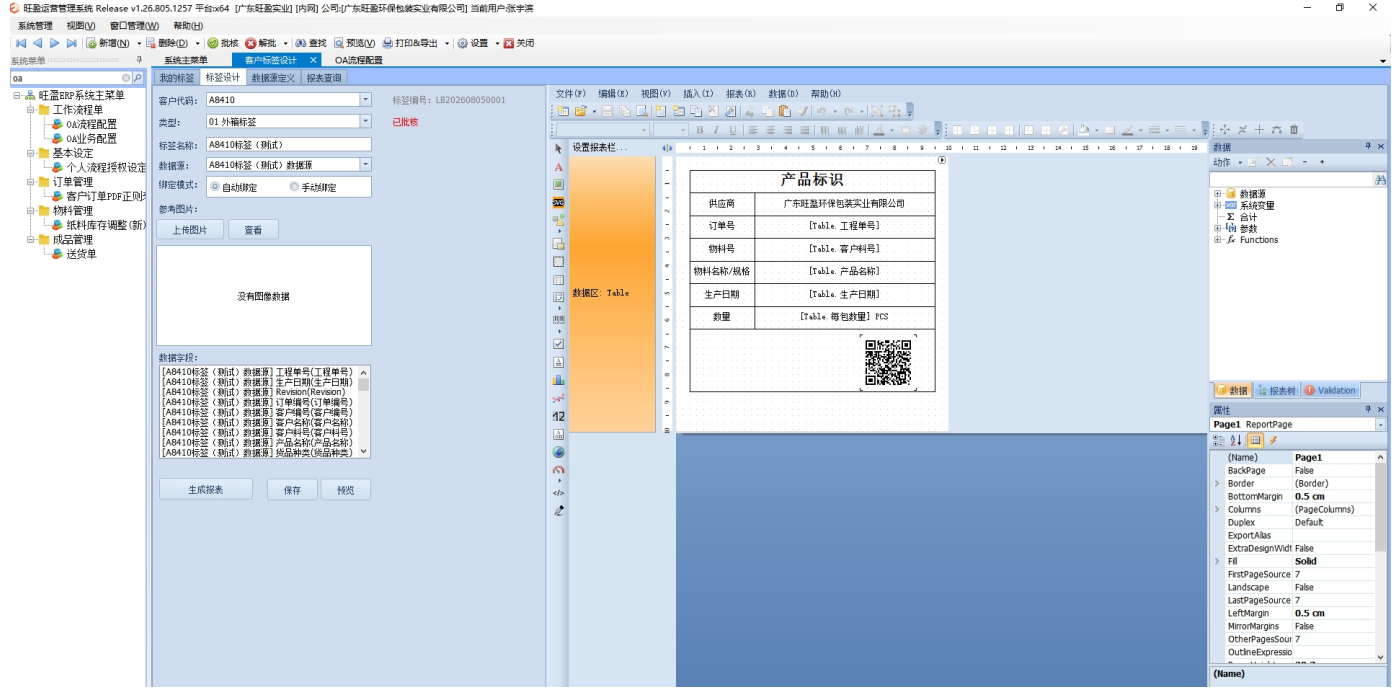This screenshot has height=689, width=1394.
Task: Collapse 工作流程单 tree folder
Action: [x=31, y=110]
